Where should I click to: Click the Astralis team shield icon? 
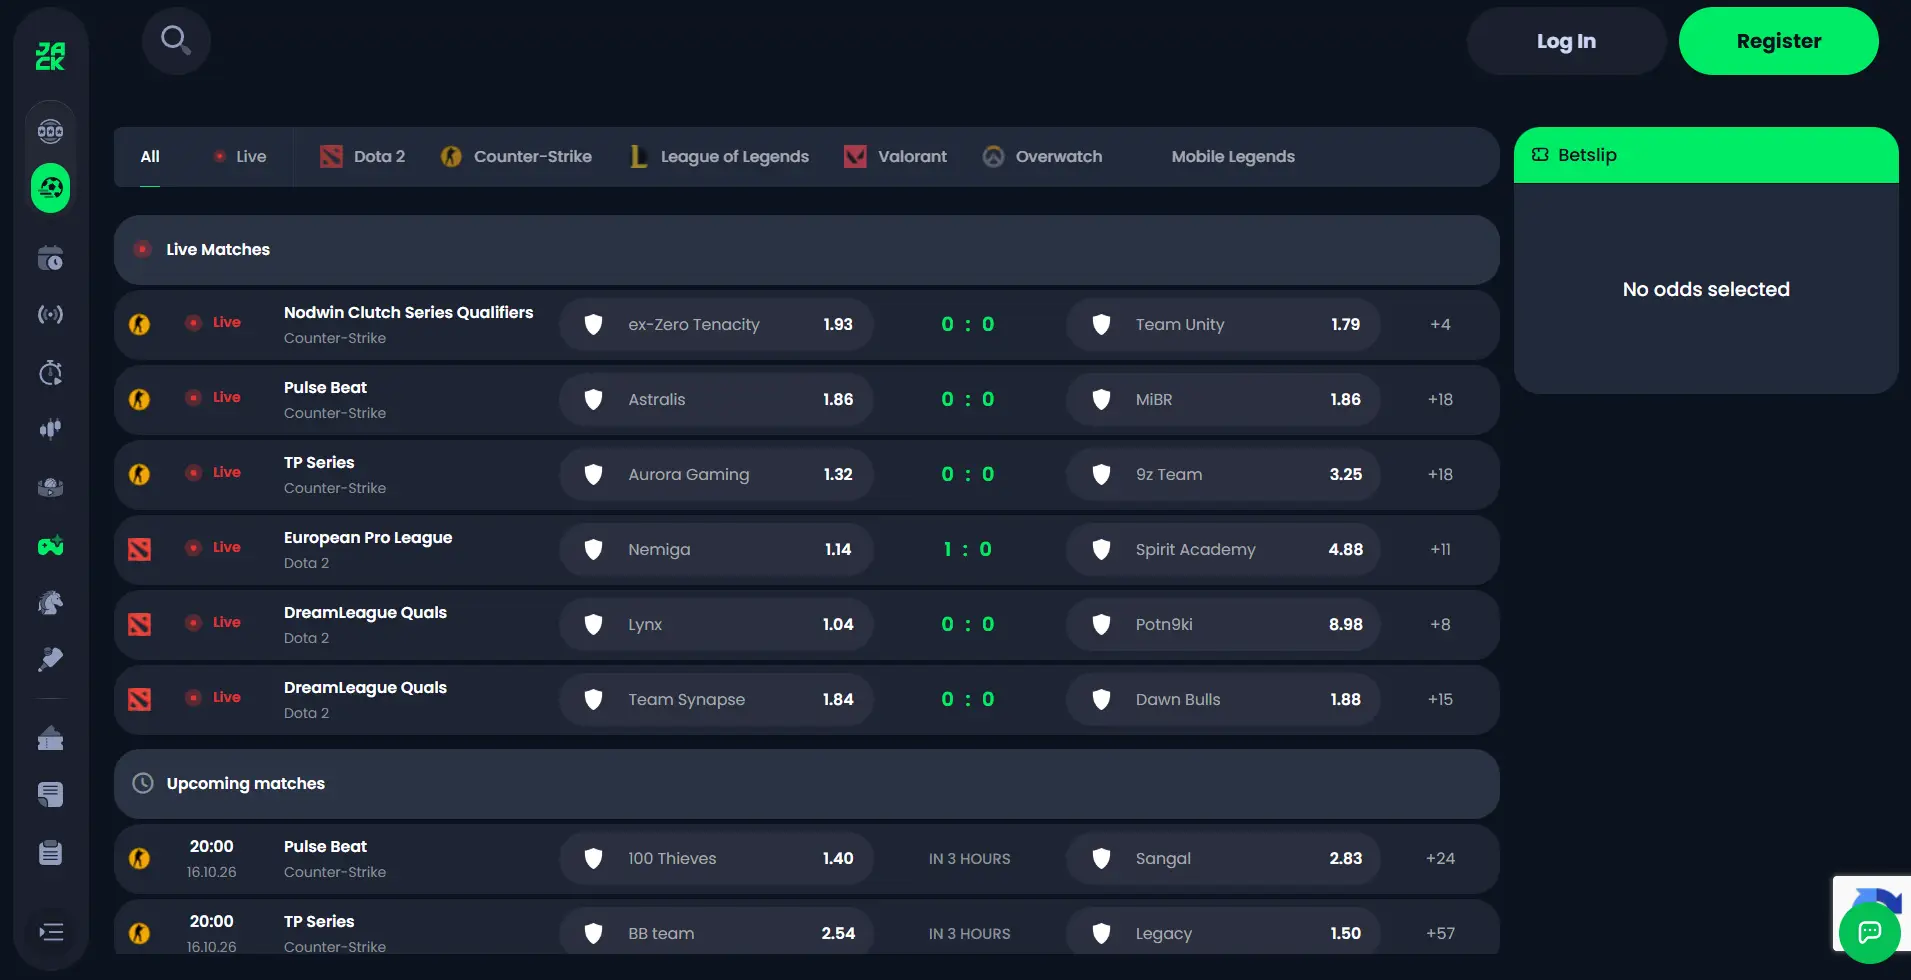point(593,399)
